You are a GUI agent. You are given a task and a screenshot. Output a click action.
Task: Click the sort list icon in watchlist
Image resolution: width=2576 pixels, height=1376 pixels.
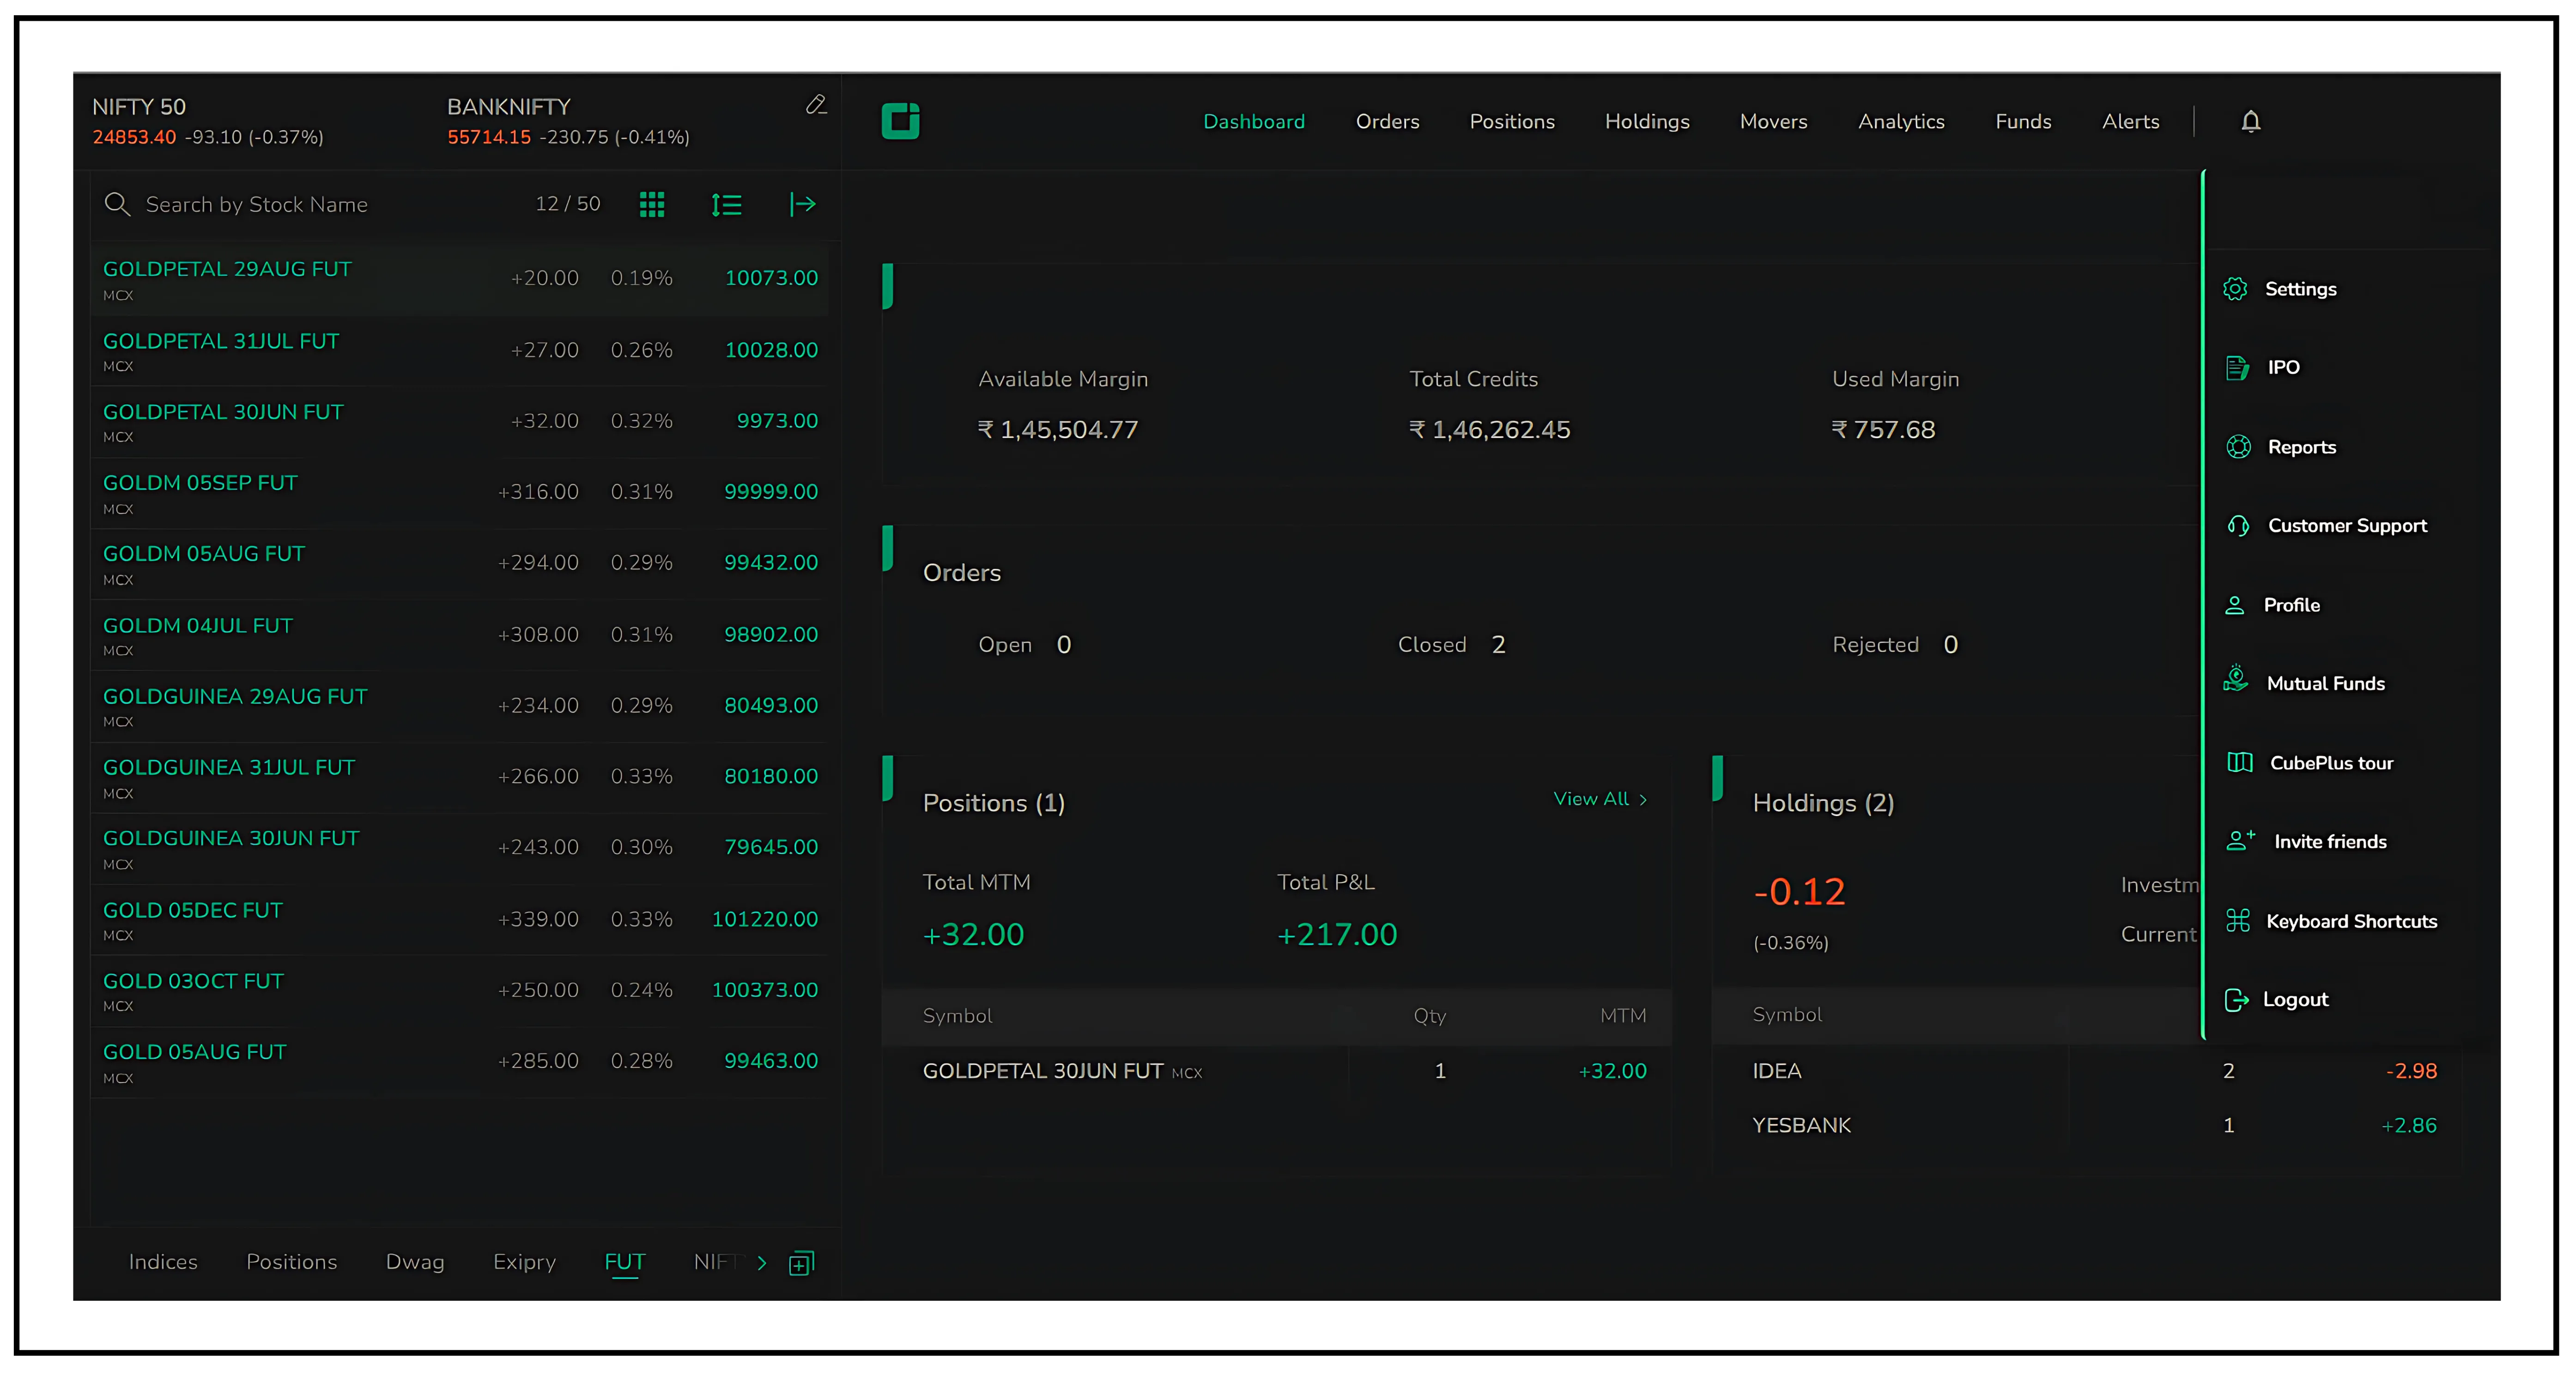tap(726, 205)
